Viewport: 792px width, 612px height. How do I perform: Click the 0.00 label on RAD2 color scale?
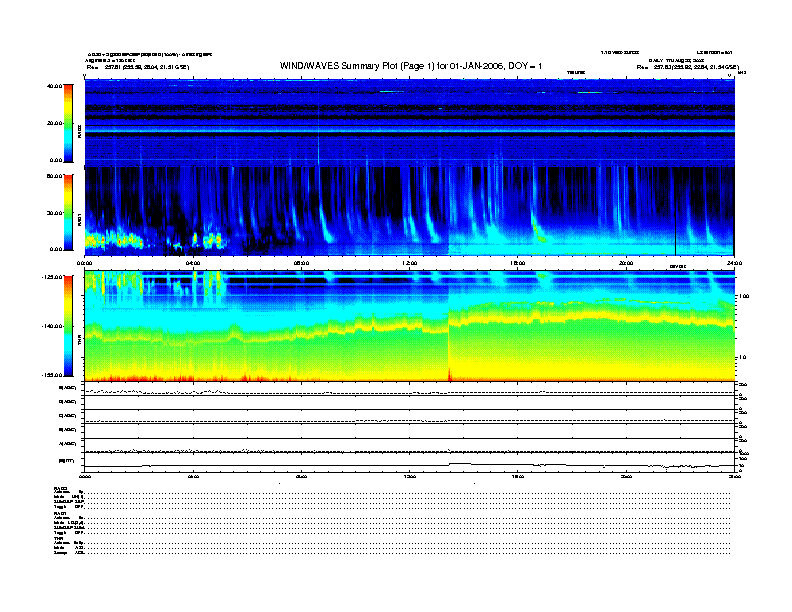tap(56, 160)
